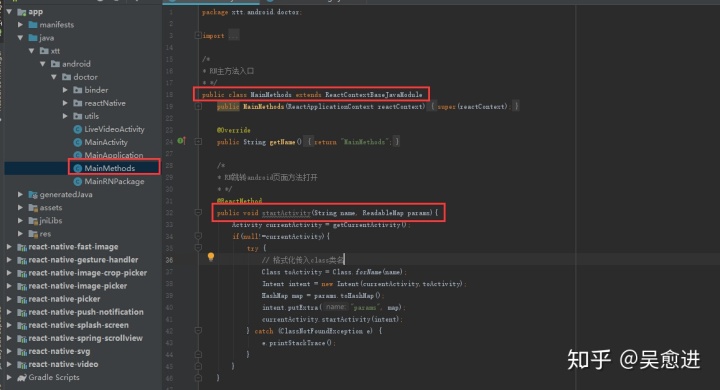
Task: Click the app module folder icon
Action: 22,12
